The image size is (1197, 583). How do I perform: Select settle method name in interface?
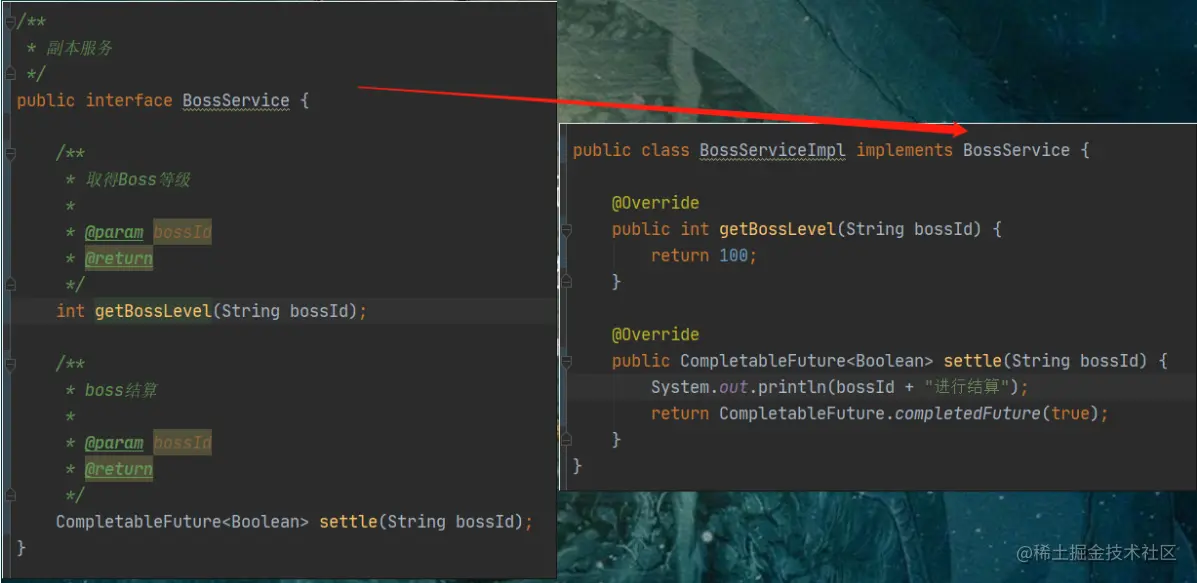(348, 522)
